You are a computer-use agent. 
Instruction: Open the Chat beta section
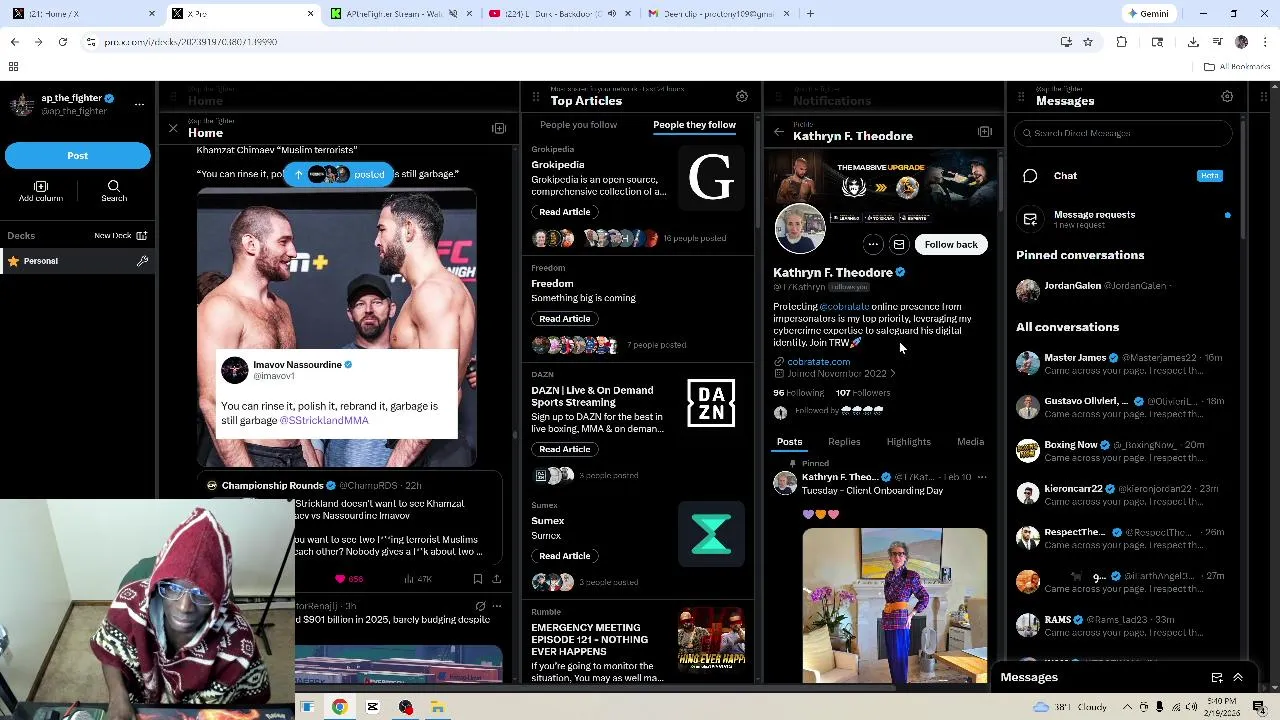click(1124, 176)
